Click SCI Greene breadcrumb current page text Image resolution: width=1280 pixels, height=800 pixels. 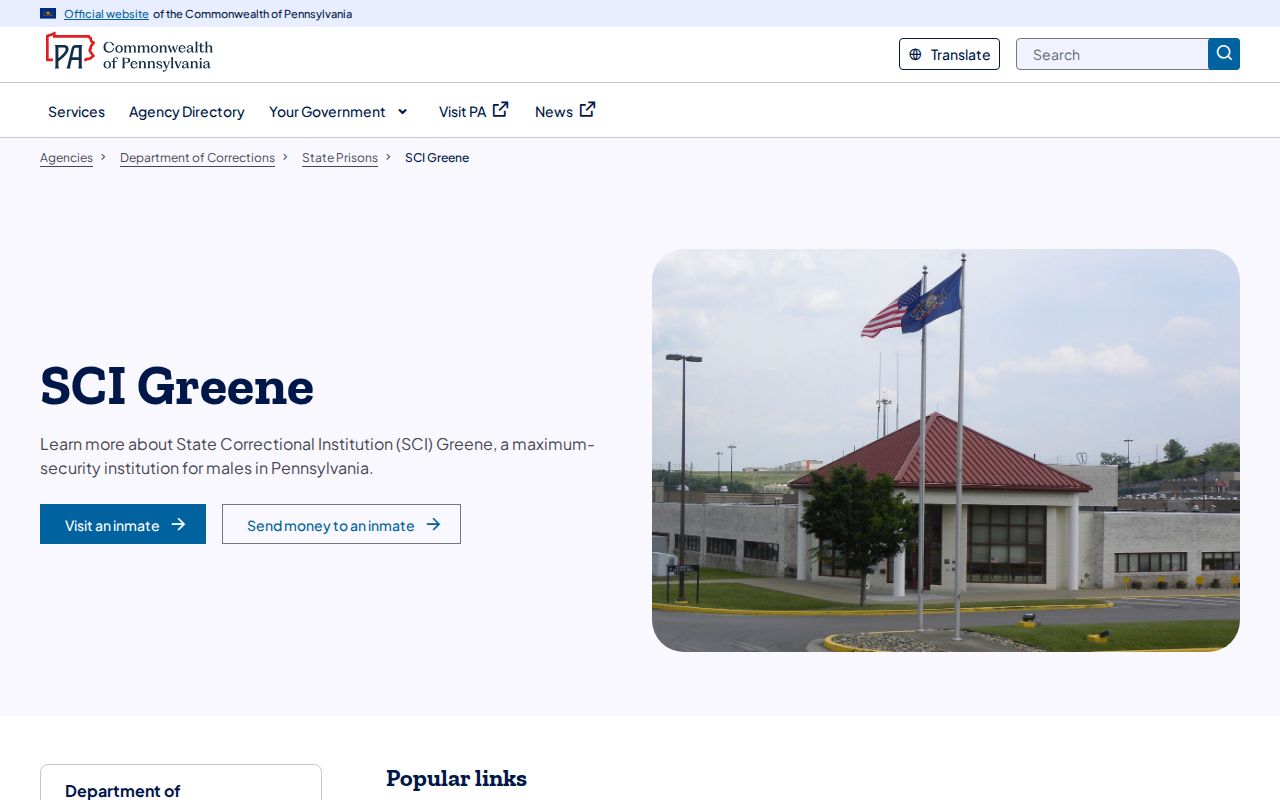(437, 158)
